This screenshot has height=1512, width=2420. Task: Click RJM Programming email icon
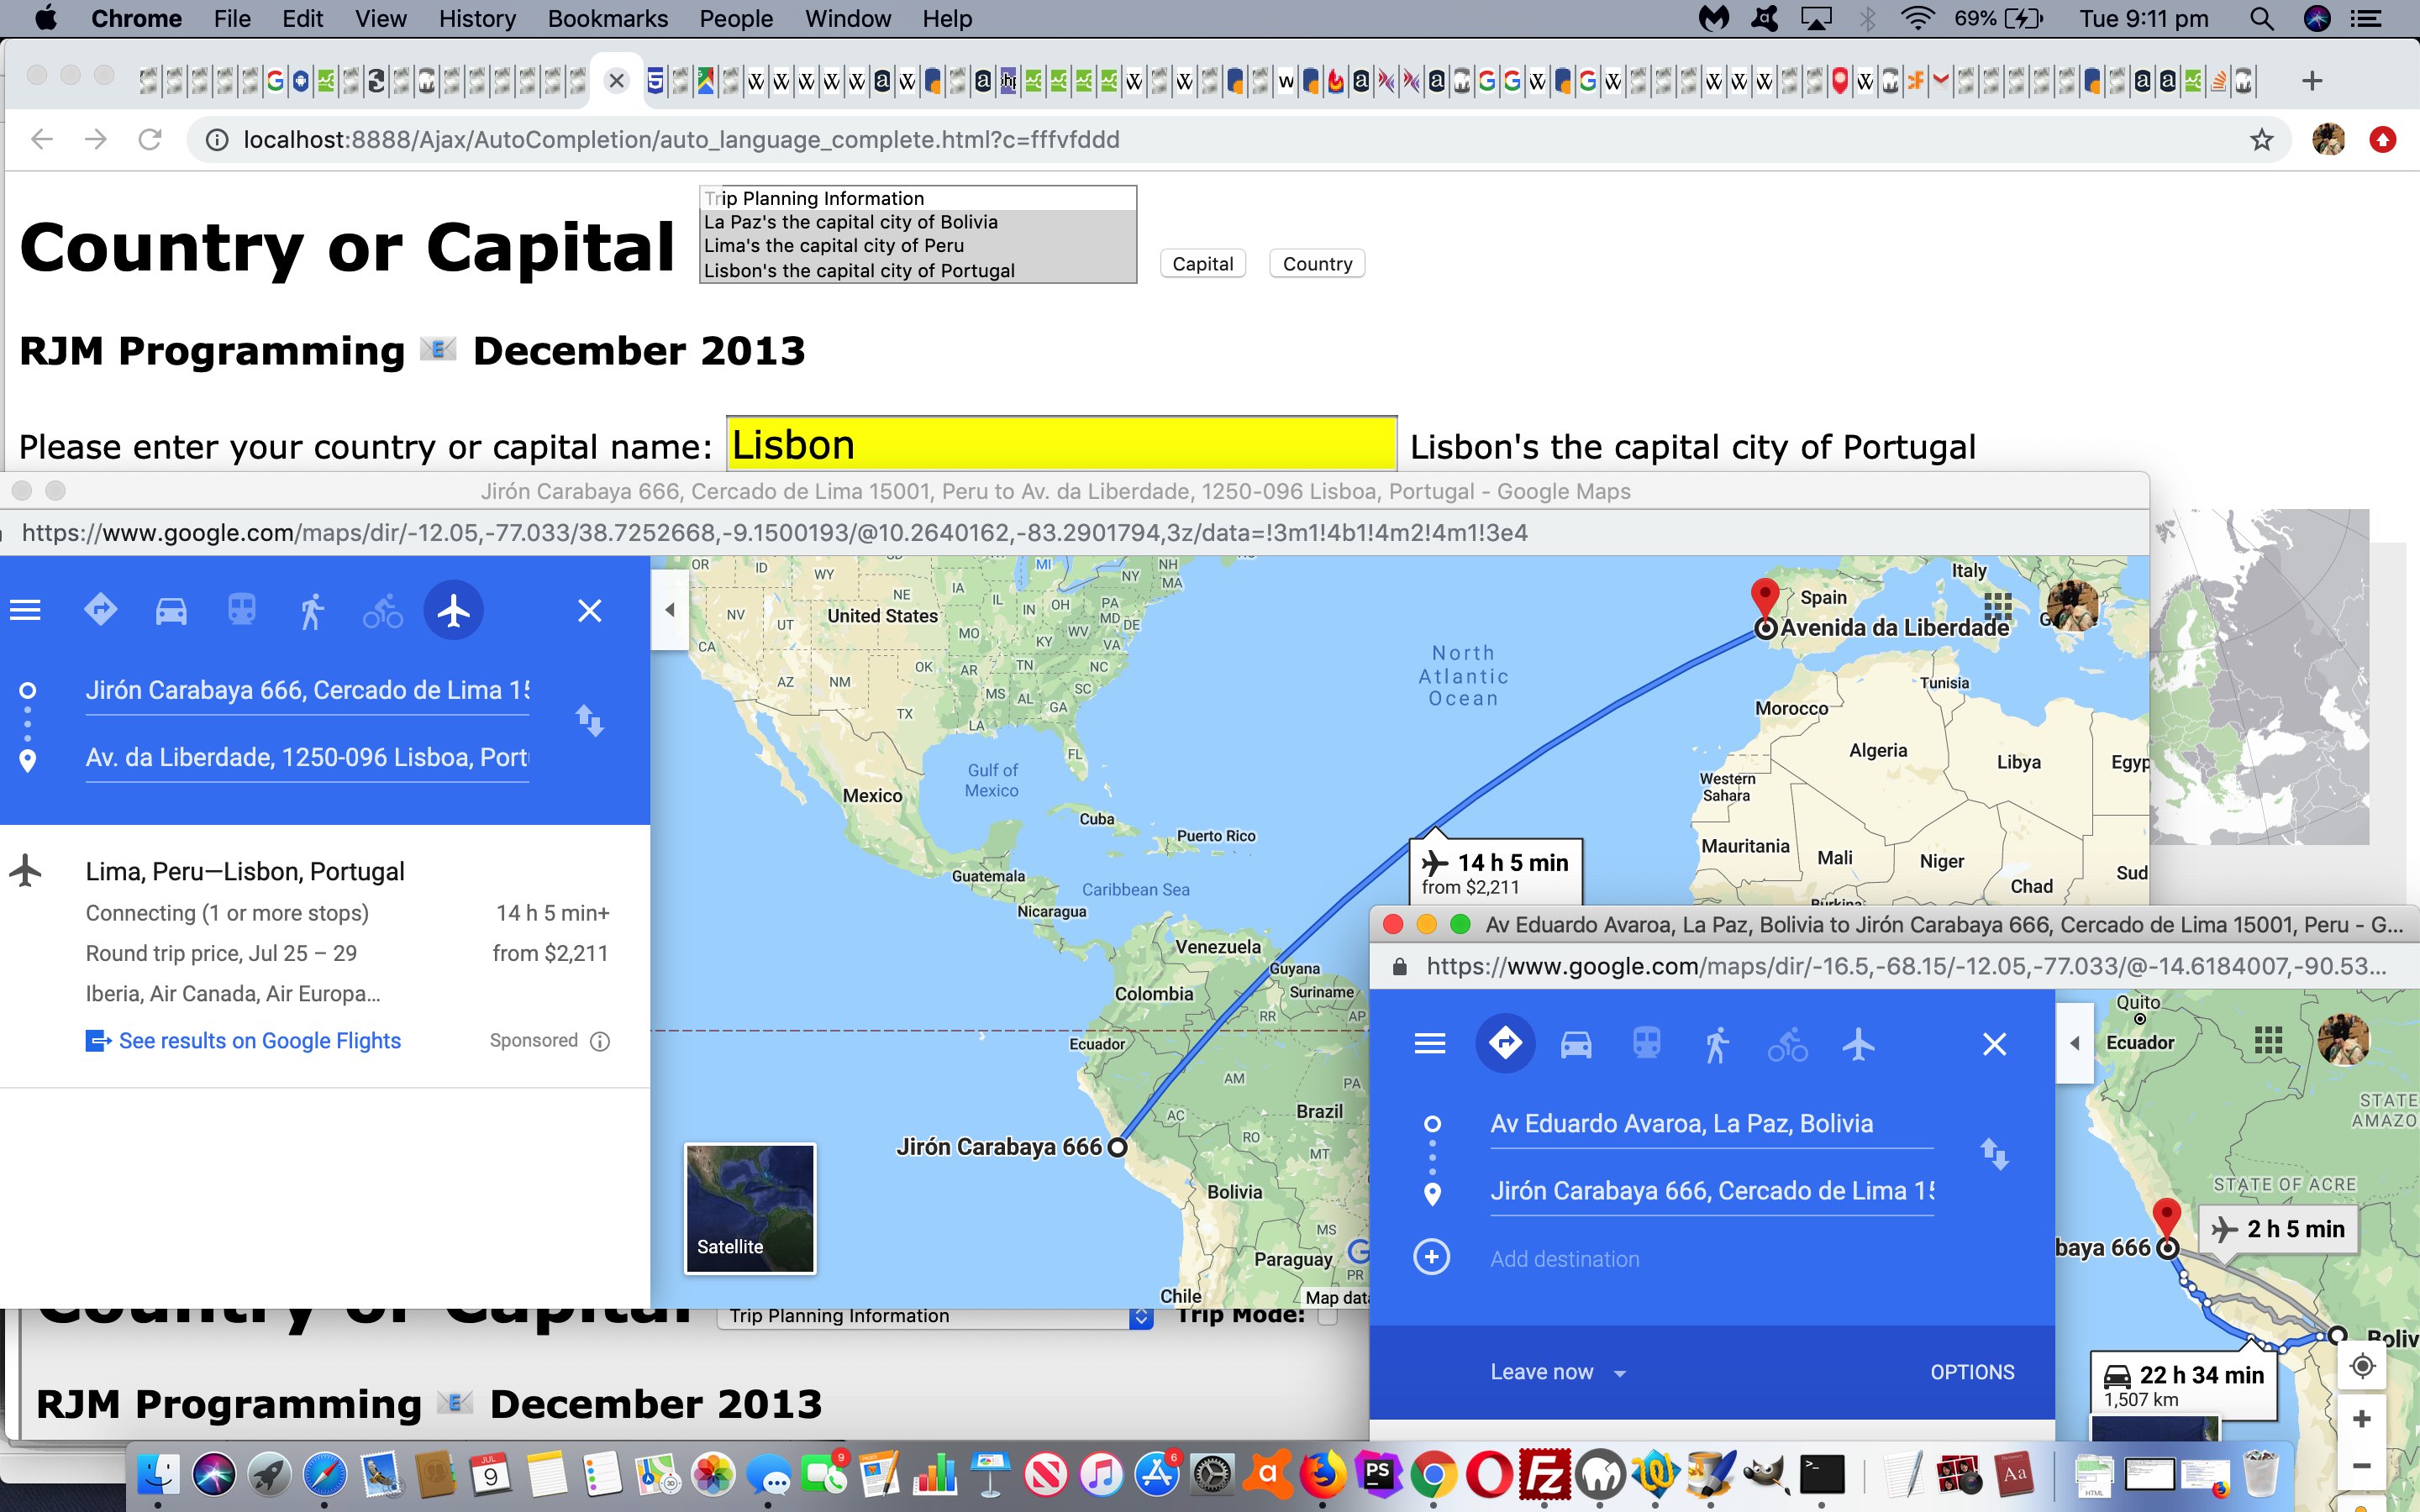(x=438, y=349)
